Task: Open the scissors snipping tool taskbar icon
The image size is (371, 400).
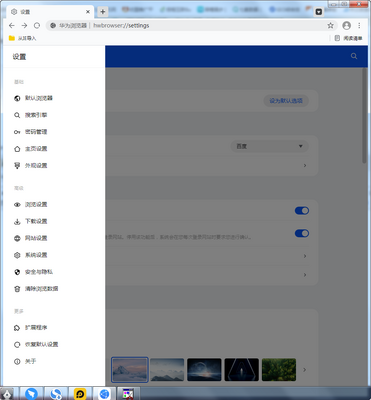Action: pos(128,394)
